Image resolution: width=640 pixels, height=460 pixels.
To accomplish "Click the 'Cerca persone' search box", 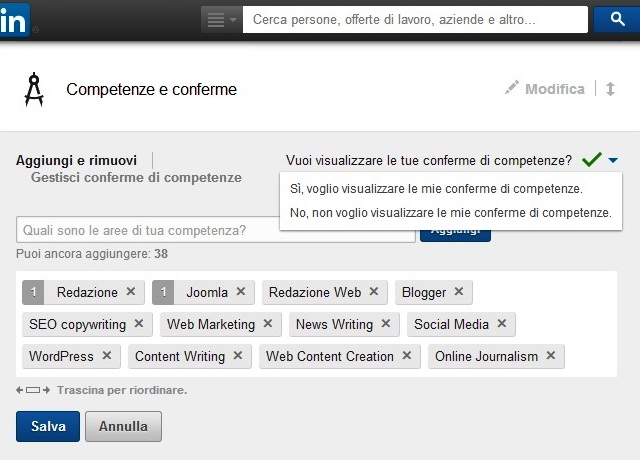I will point(415,19).
